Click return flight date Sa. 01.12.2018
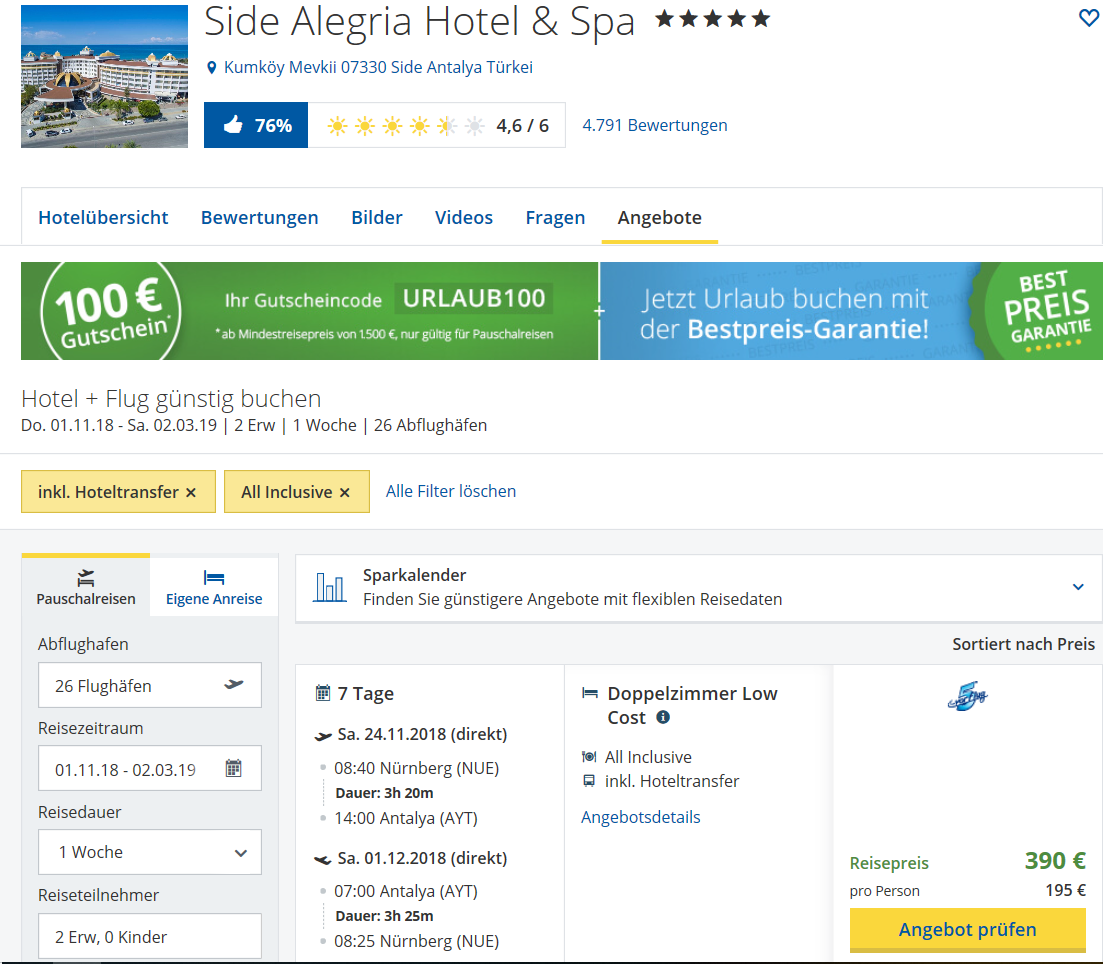Viewport: 1103px width, 964px height. click(423, 858)
